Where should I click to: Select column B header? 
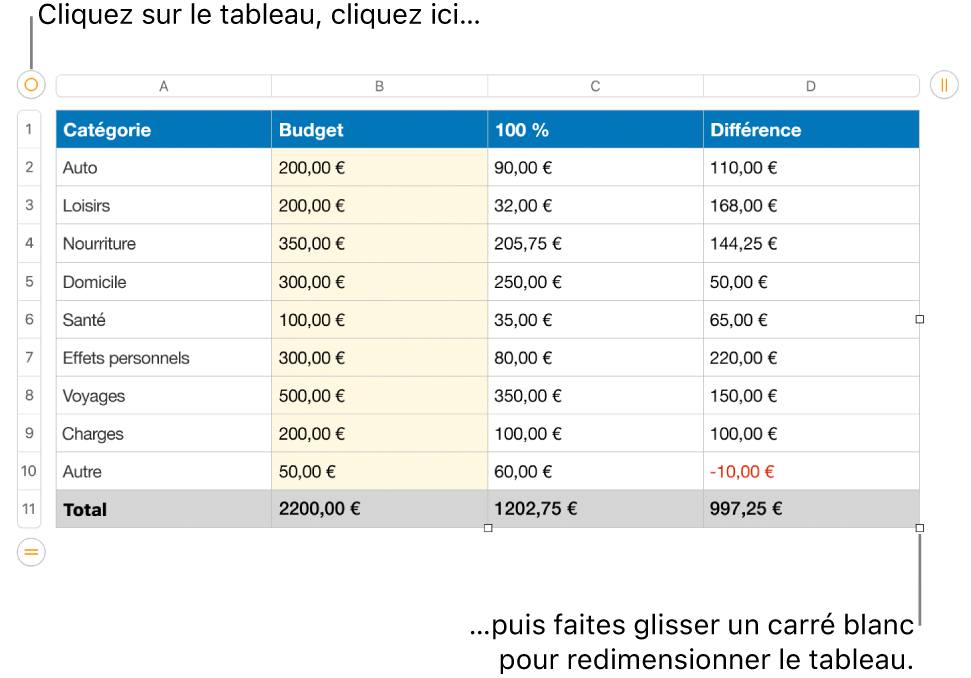[x=379, y=86]
